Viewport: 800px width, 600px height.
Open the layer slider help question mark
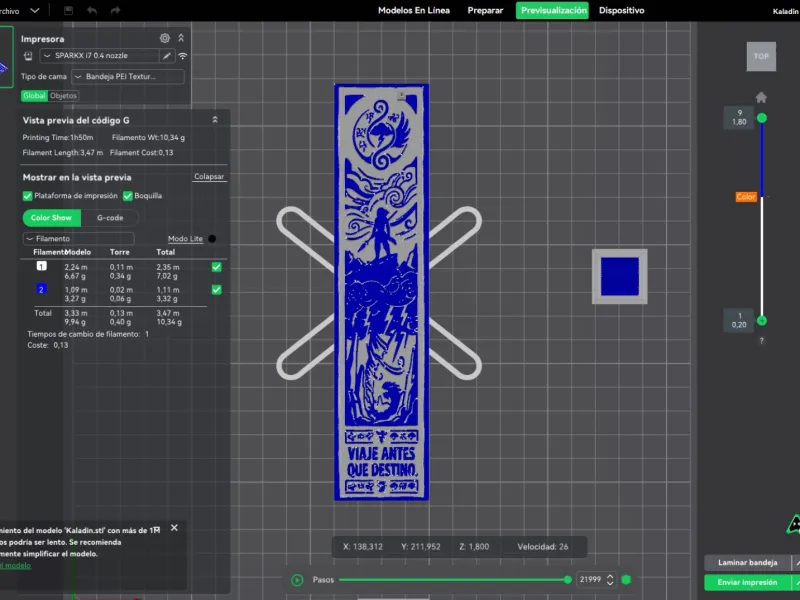click(761, 340)
